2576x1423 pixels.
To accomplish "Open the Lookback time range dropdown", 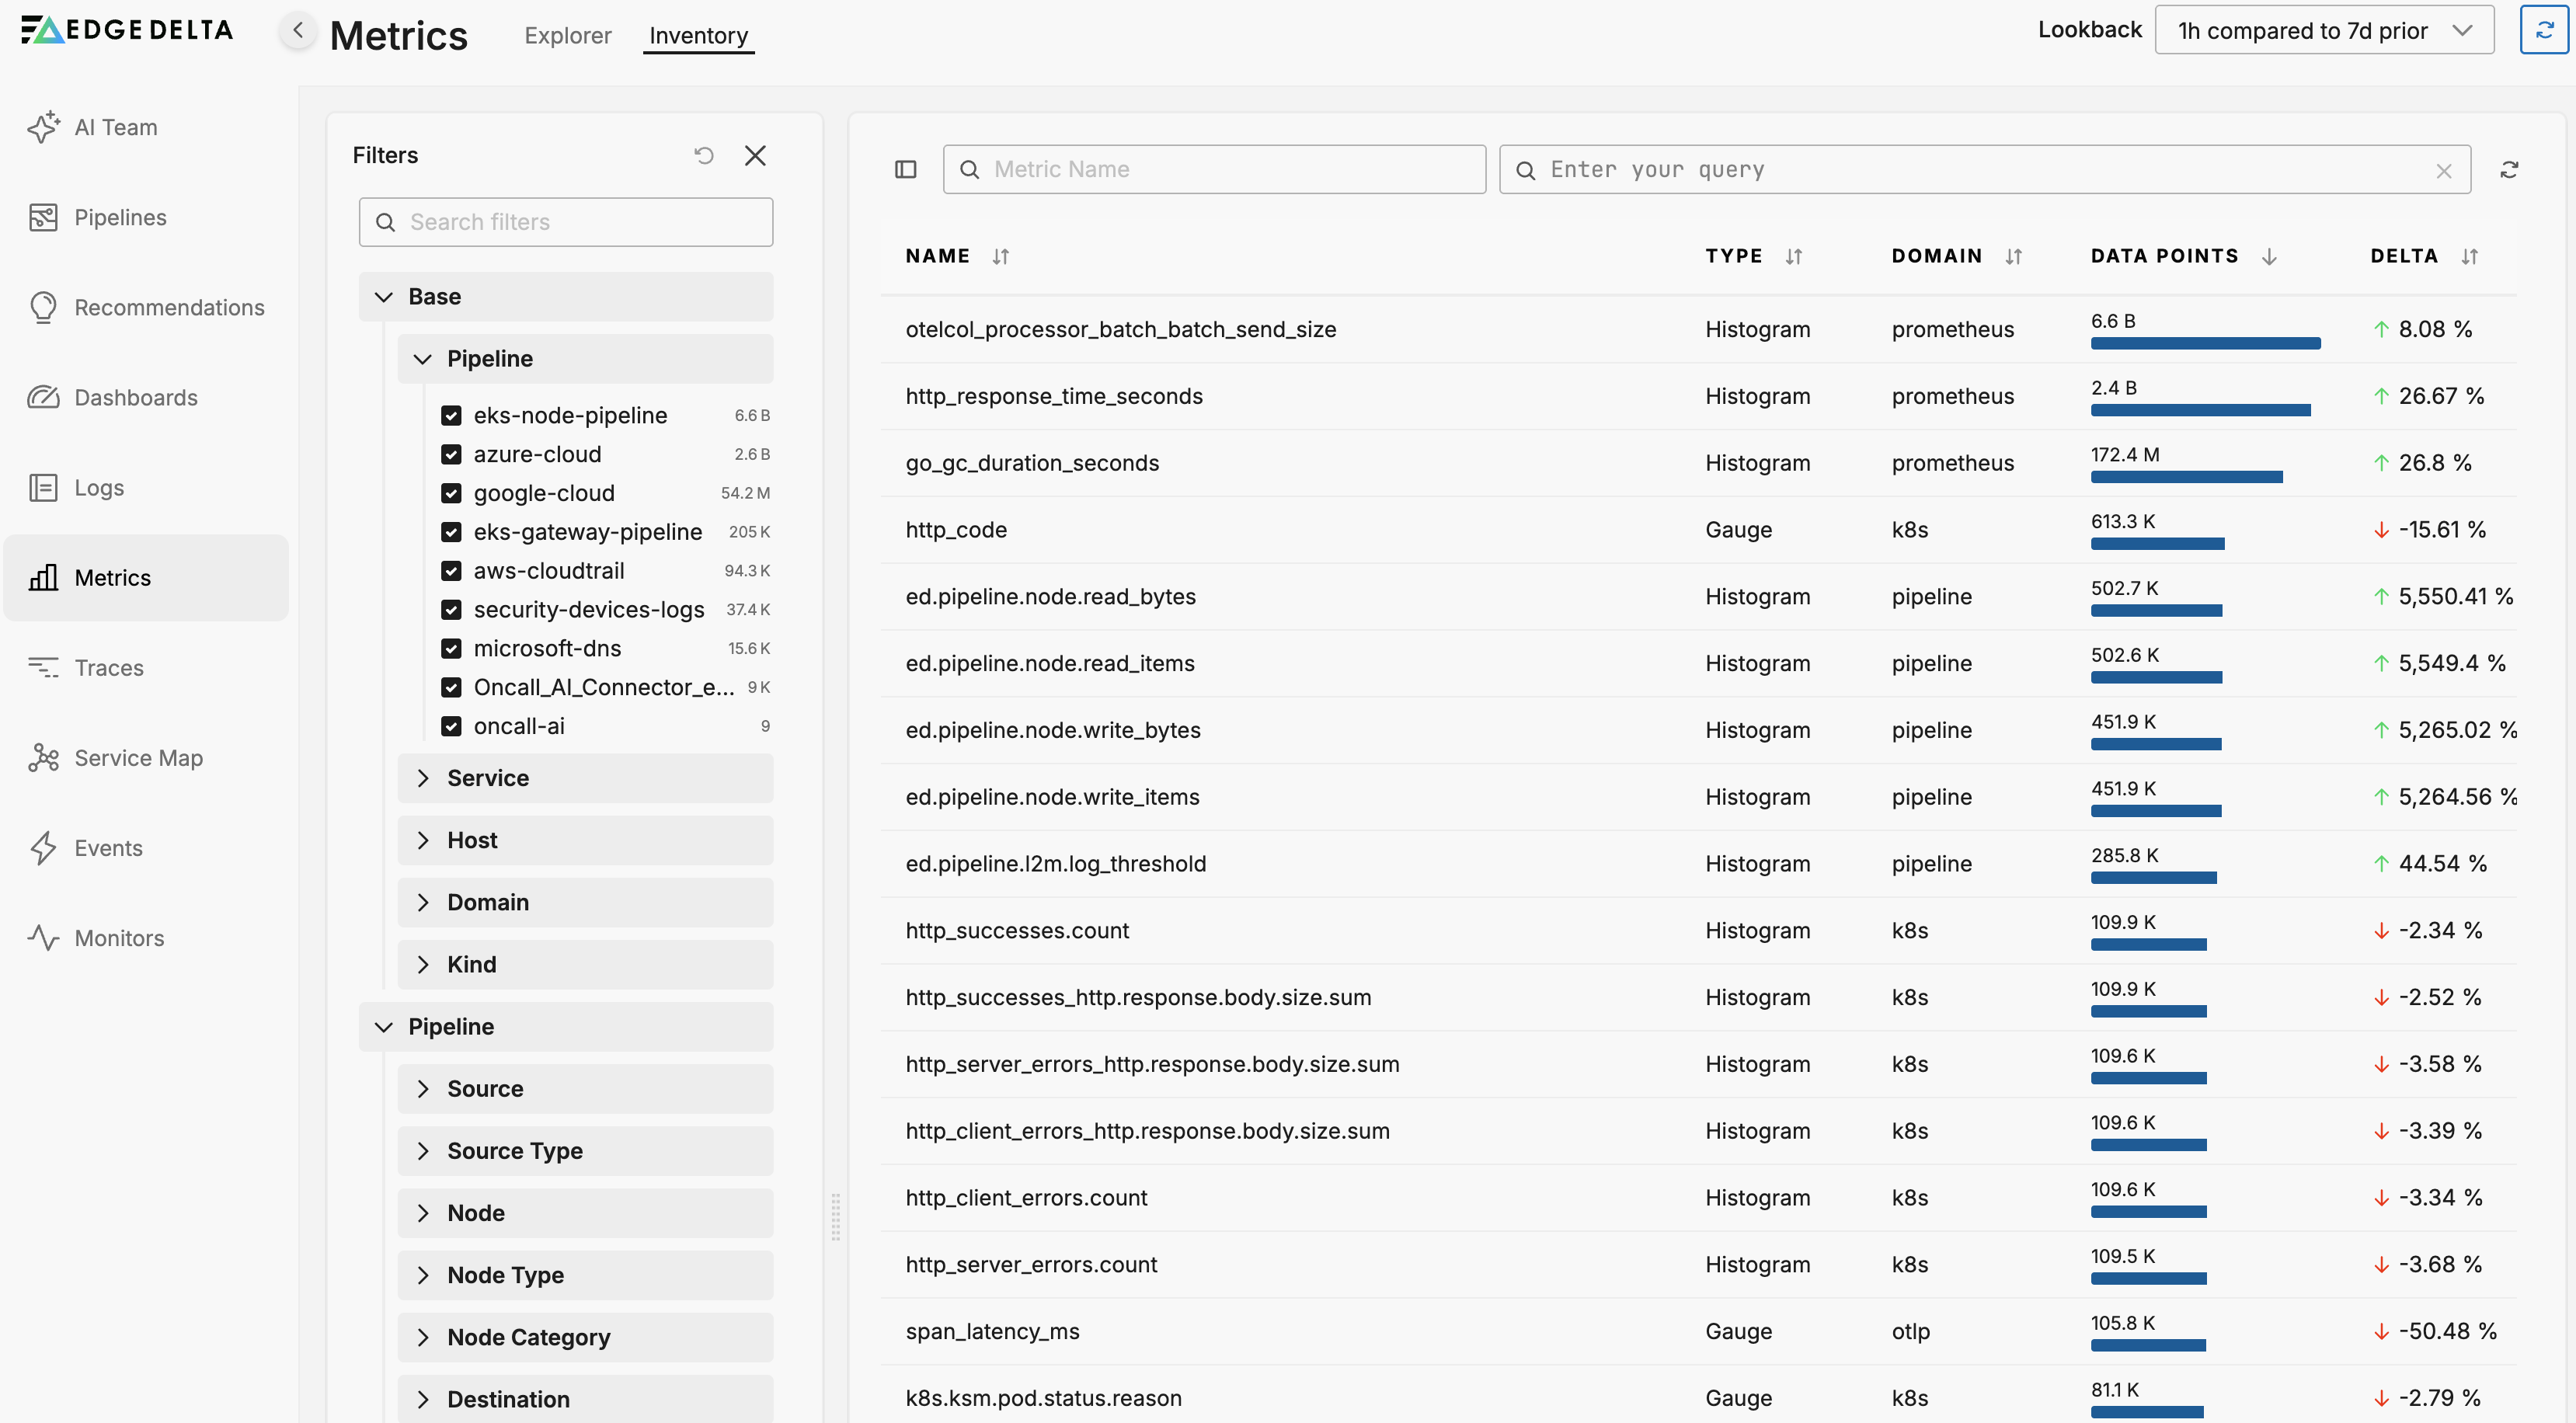I will [x=2324, y=30].
